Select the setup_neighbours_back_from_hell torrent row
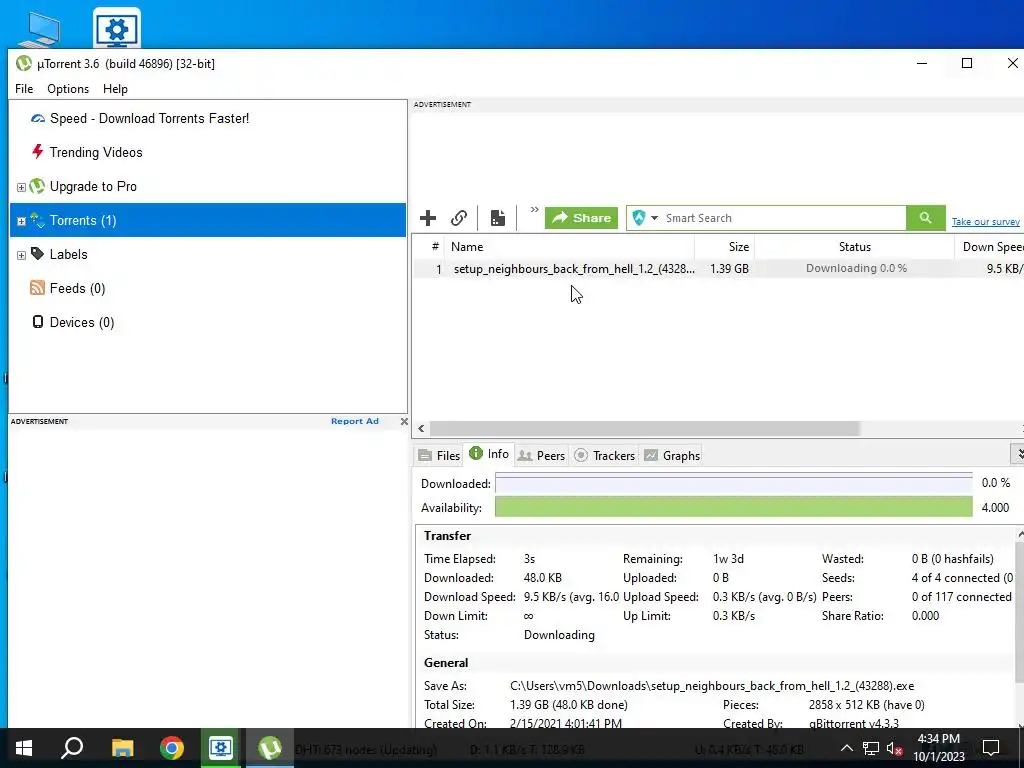1024x768 pixels. [x=718, y=268]
